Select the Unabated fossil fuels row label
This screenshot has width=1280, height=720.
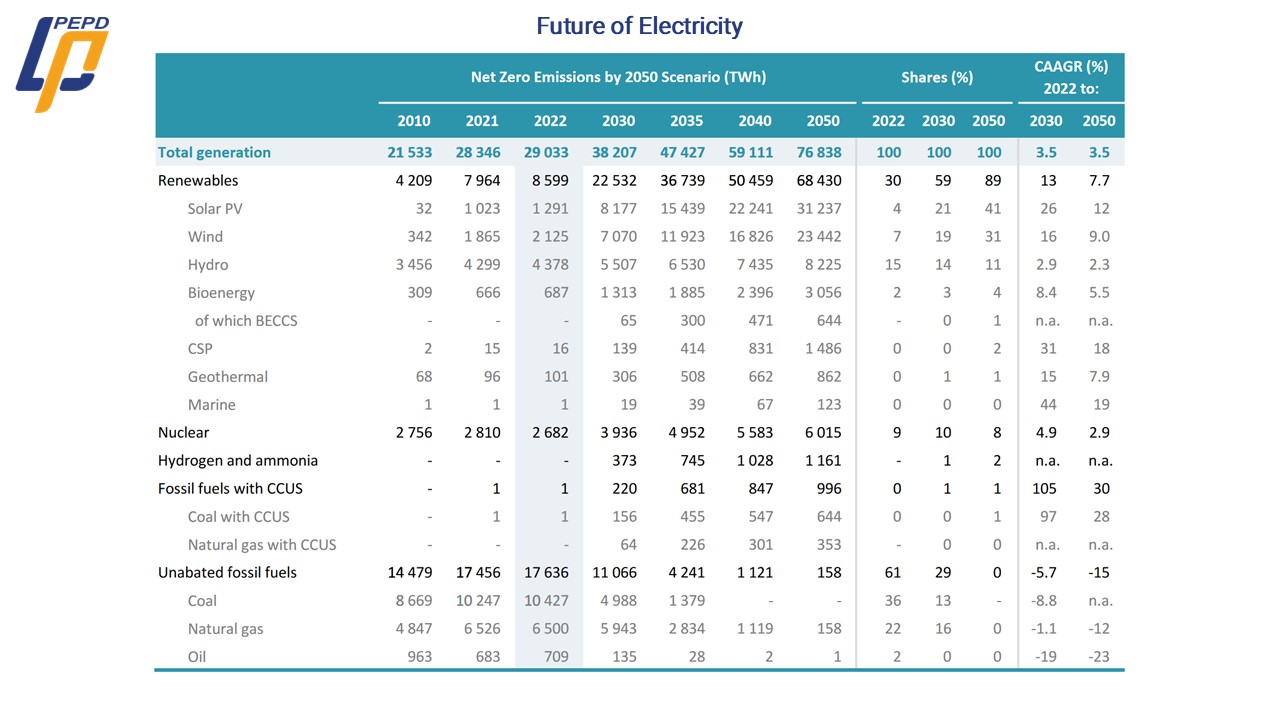tap(227, 573)
